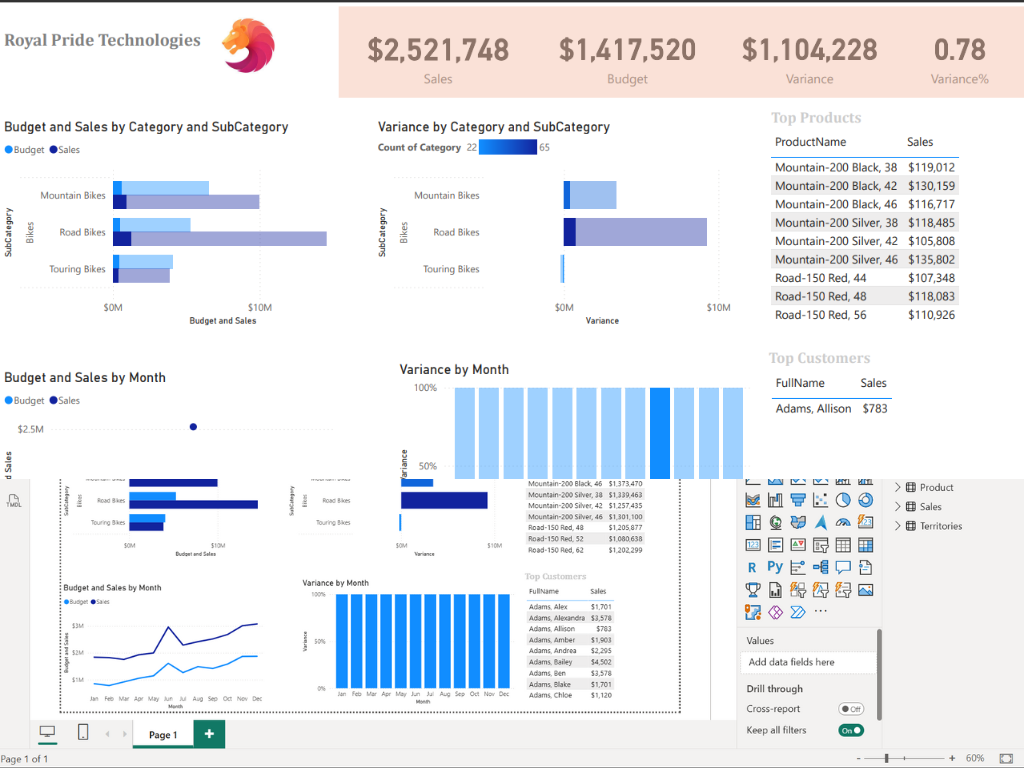Click the $1,417,520 Budget card
The width and height of the screenshot is (1024, 768).
627,60
